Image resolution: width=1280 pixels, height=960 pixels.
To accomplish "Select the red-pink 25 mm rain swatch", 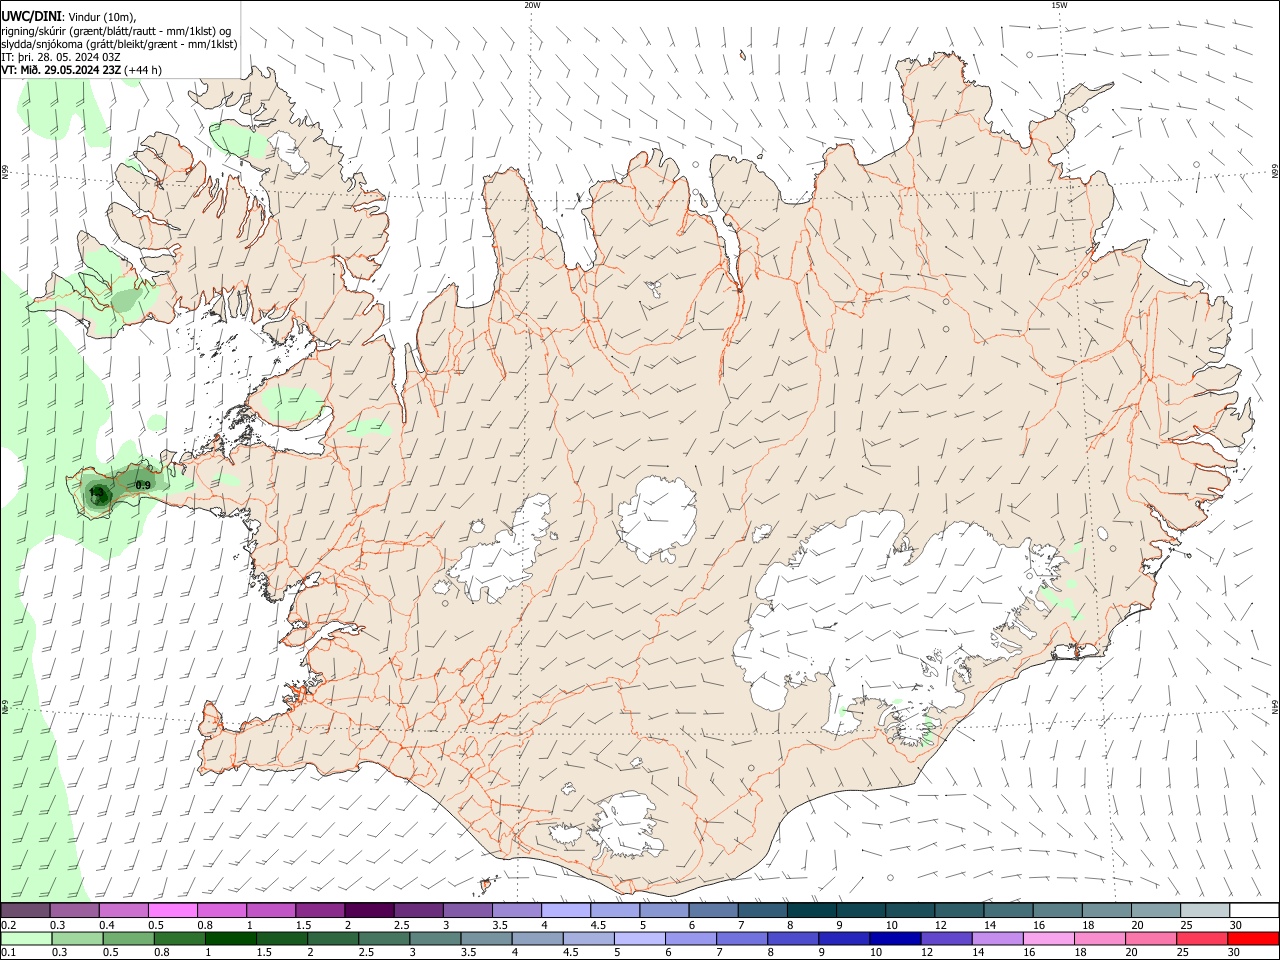I will 1202,939.
